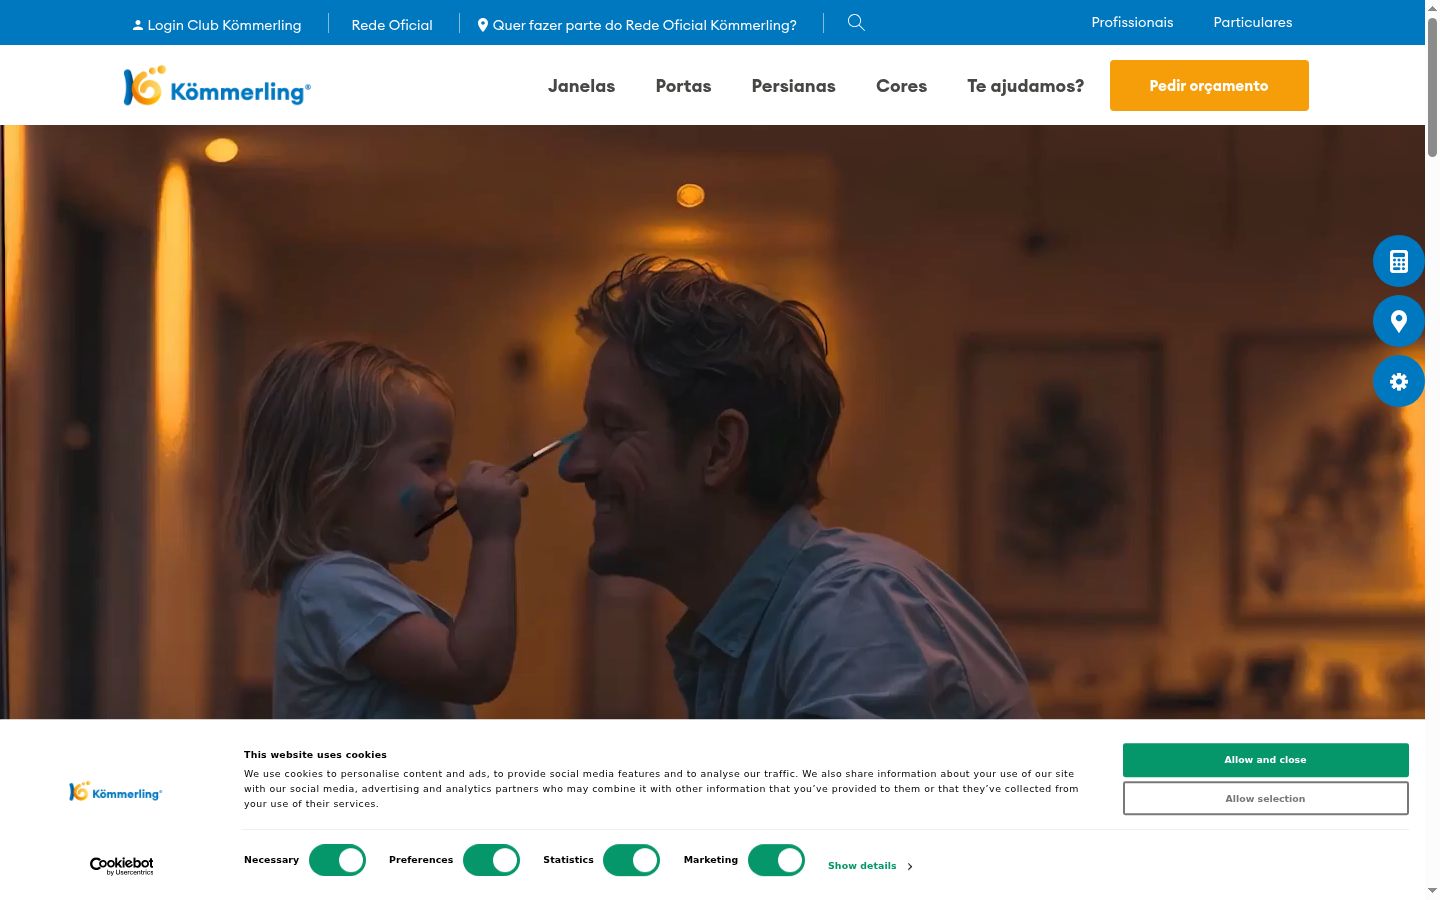Open the gear configurator floating icon

click(x=1398, y=381)
